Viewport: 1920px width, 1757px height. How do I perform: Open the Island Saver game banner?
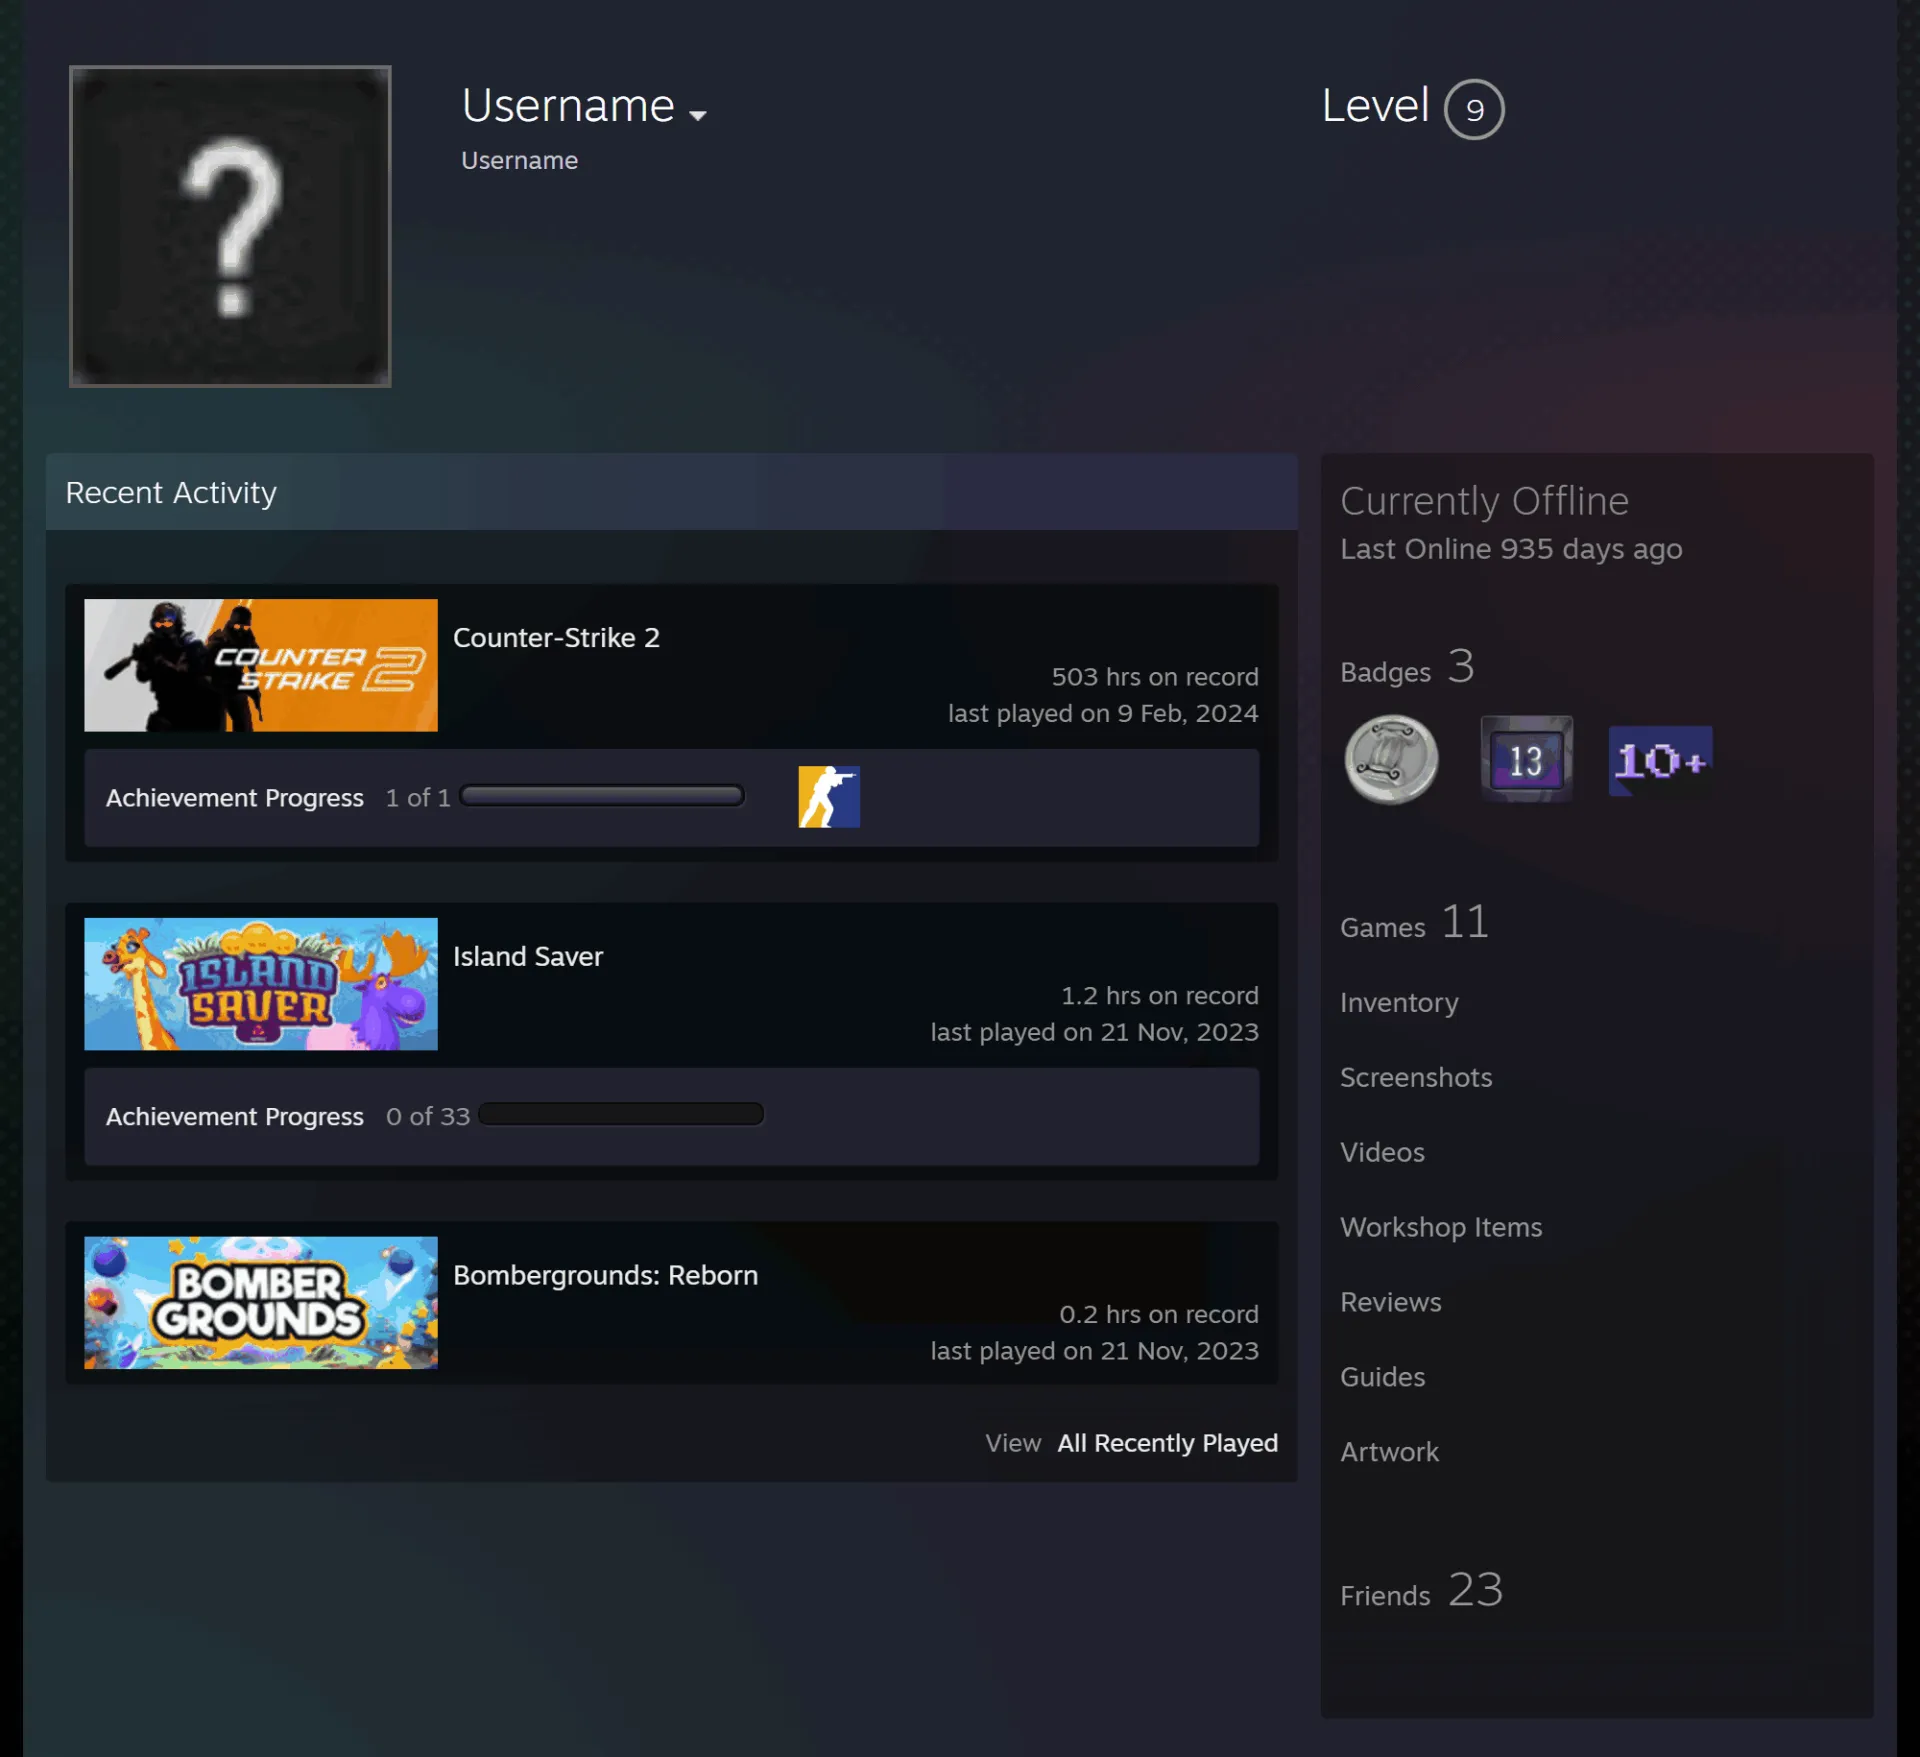point(261,984)
